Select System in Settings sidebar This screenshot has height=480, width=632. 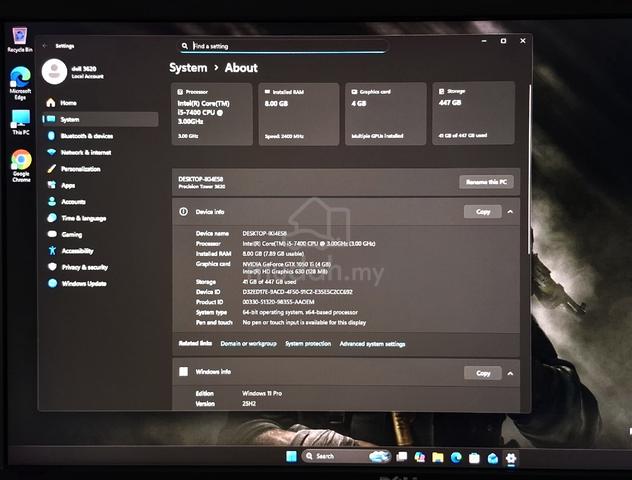click(x=100, y=119)
